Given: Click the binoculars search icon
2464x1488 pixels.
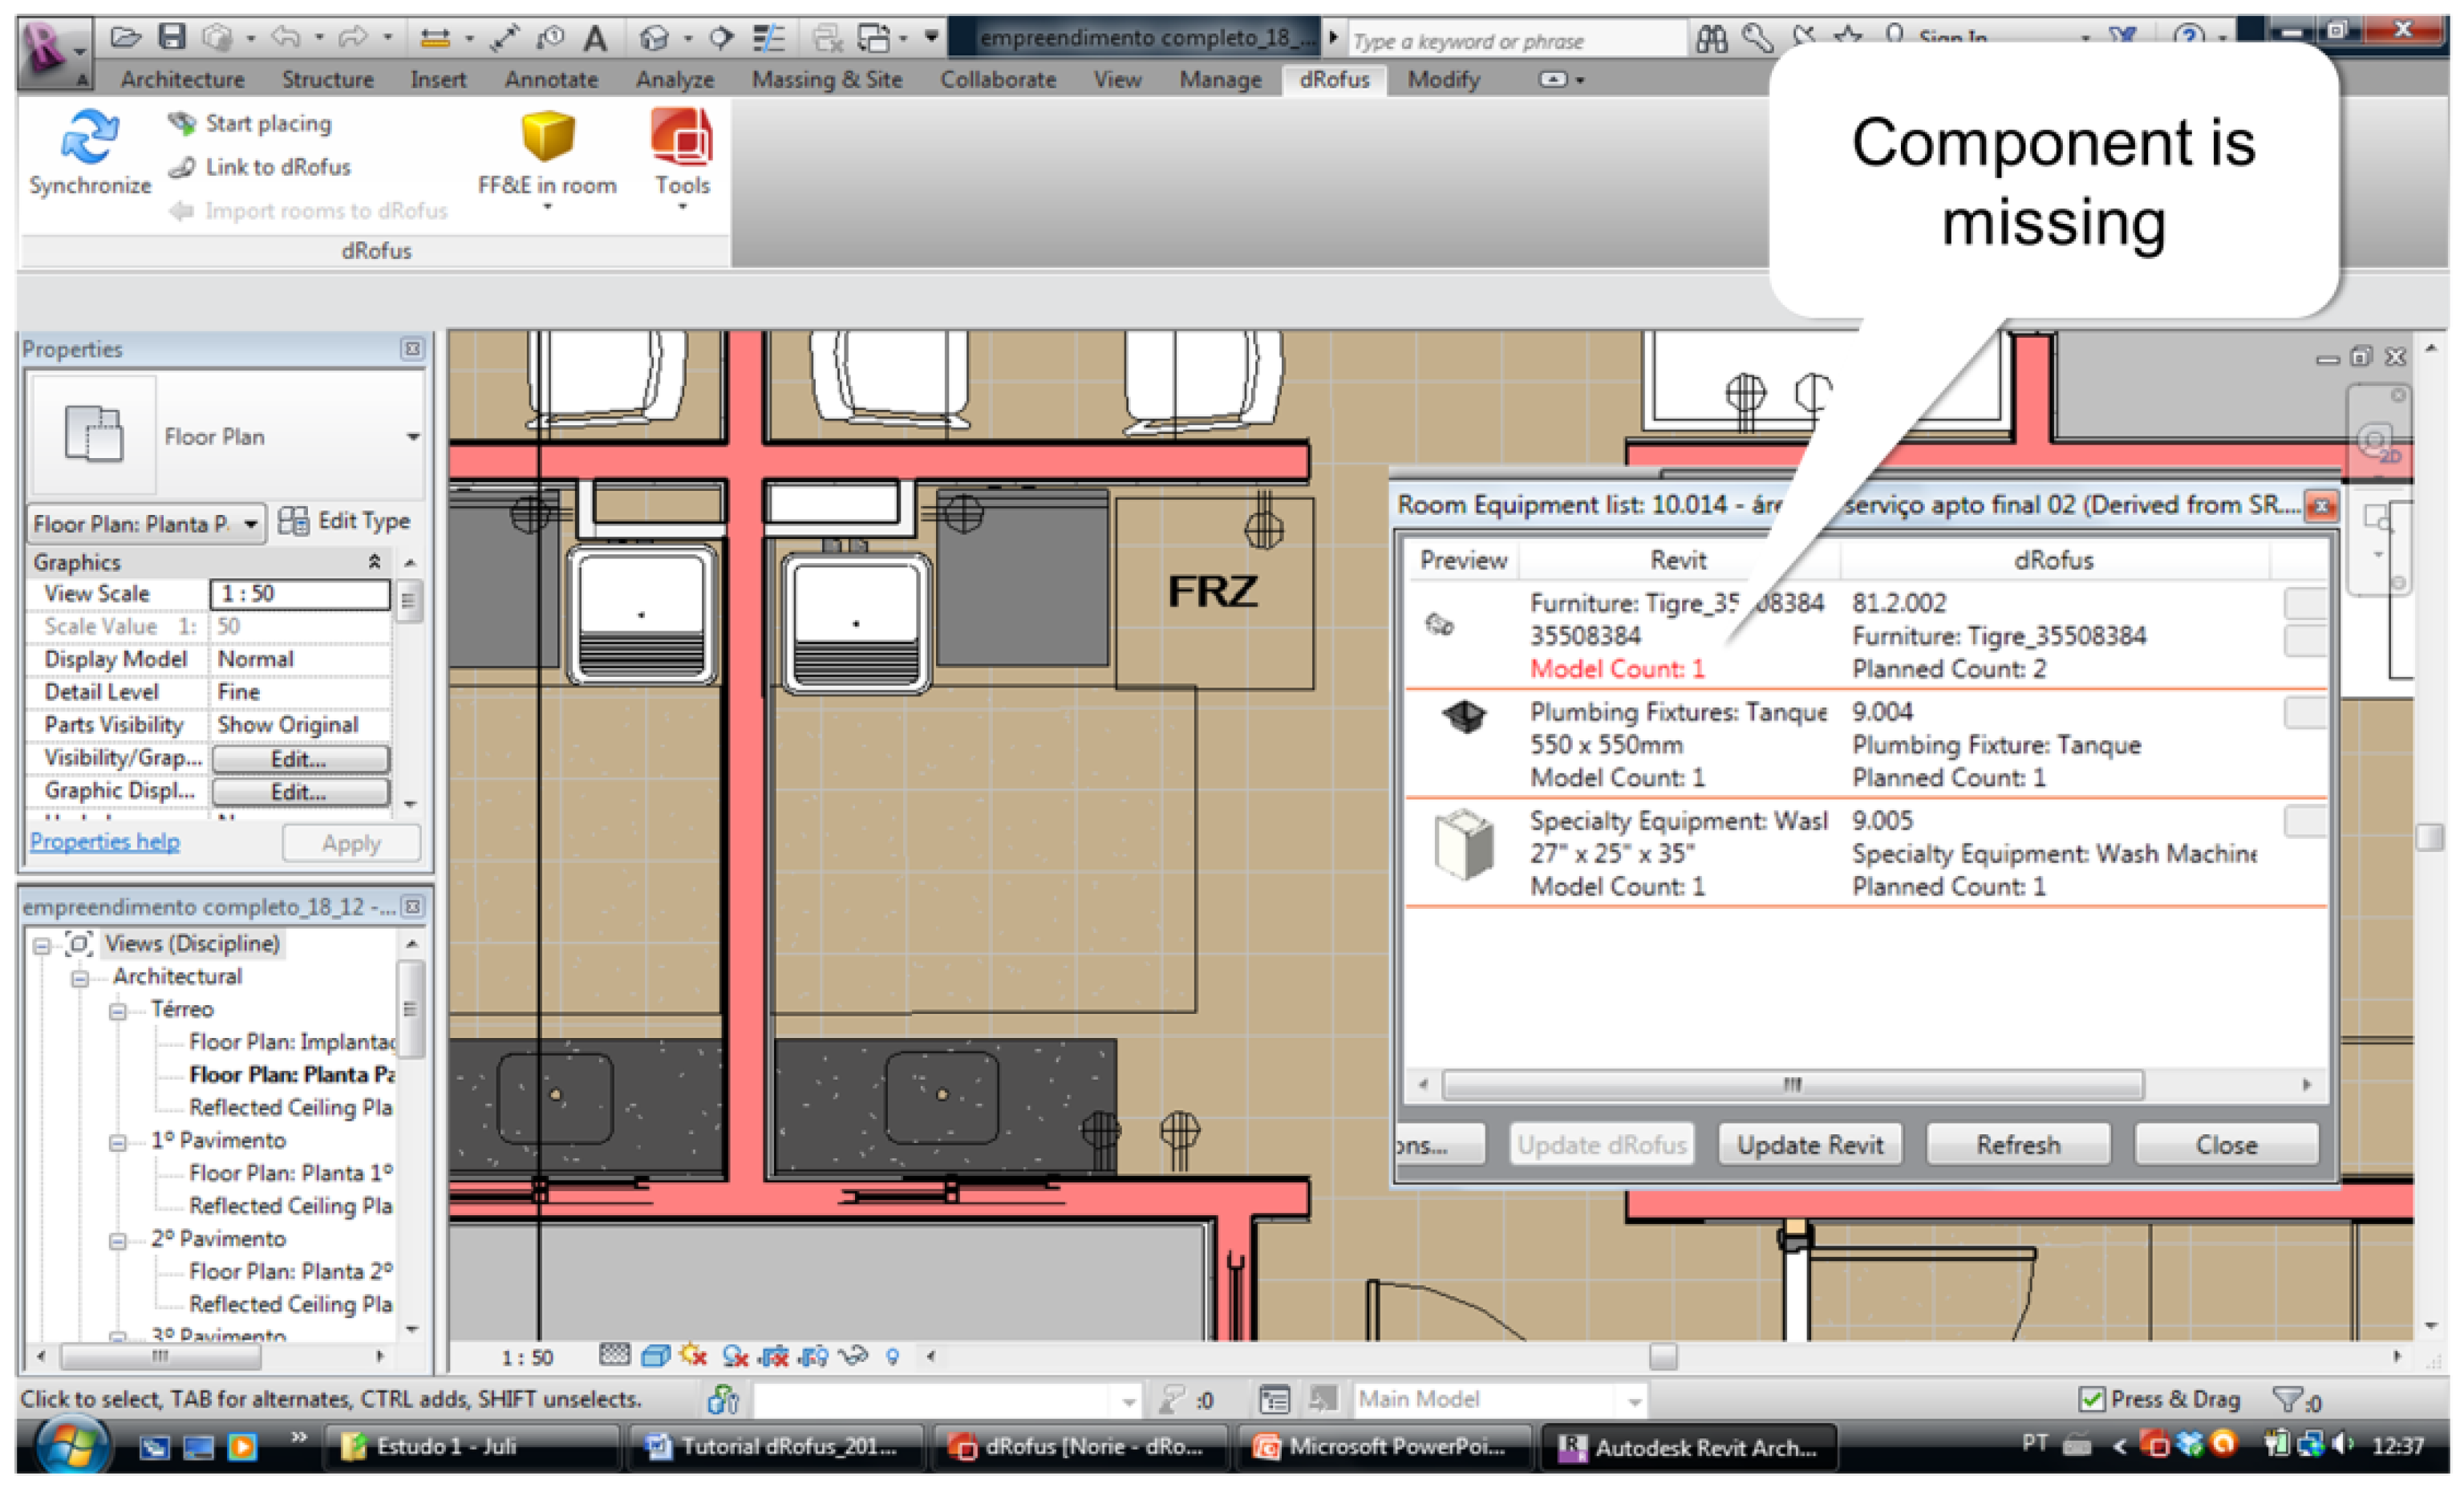Looking at the screenshot, I should click(1712, 40).
